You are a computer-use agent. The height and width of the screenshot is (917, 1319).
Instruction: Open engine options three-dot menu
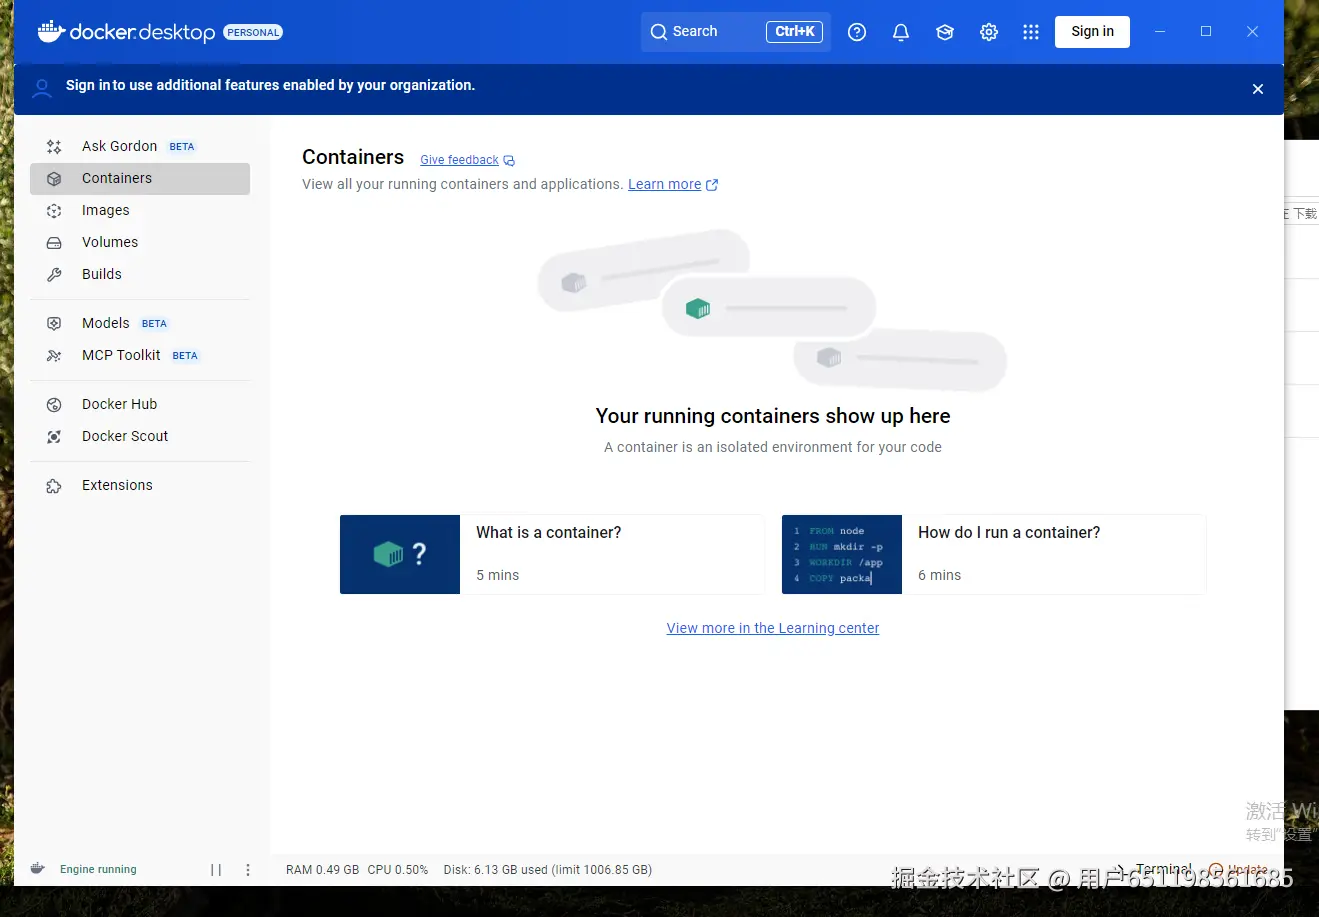pos(248,870)
